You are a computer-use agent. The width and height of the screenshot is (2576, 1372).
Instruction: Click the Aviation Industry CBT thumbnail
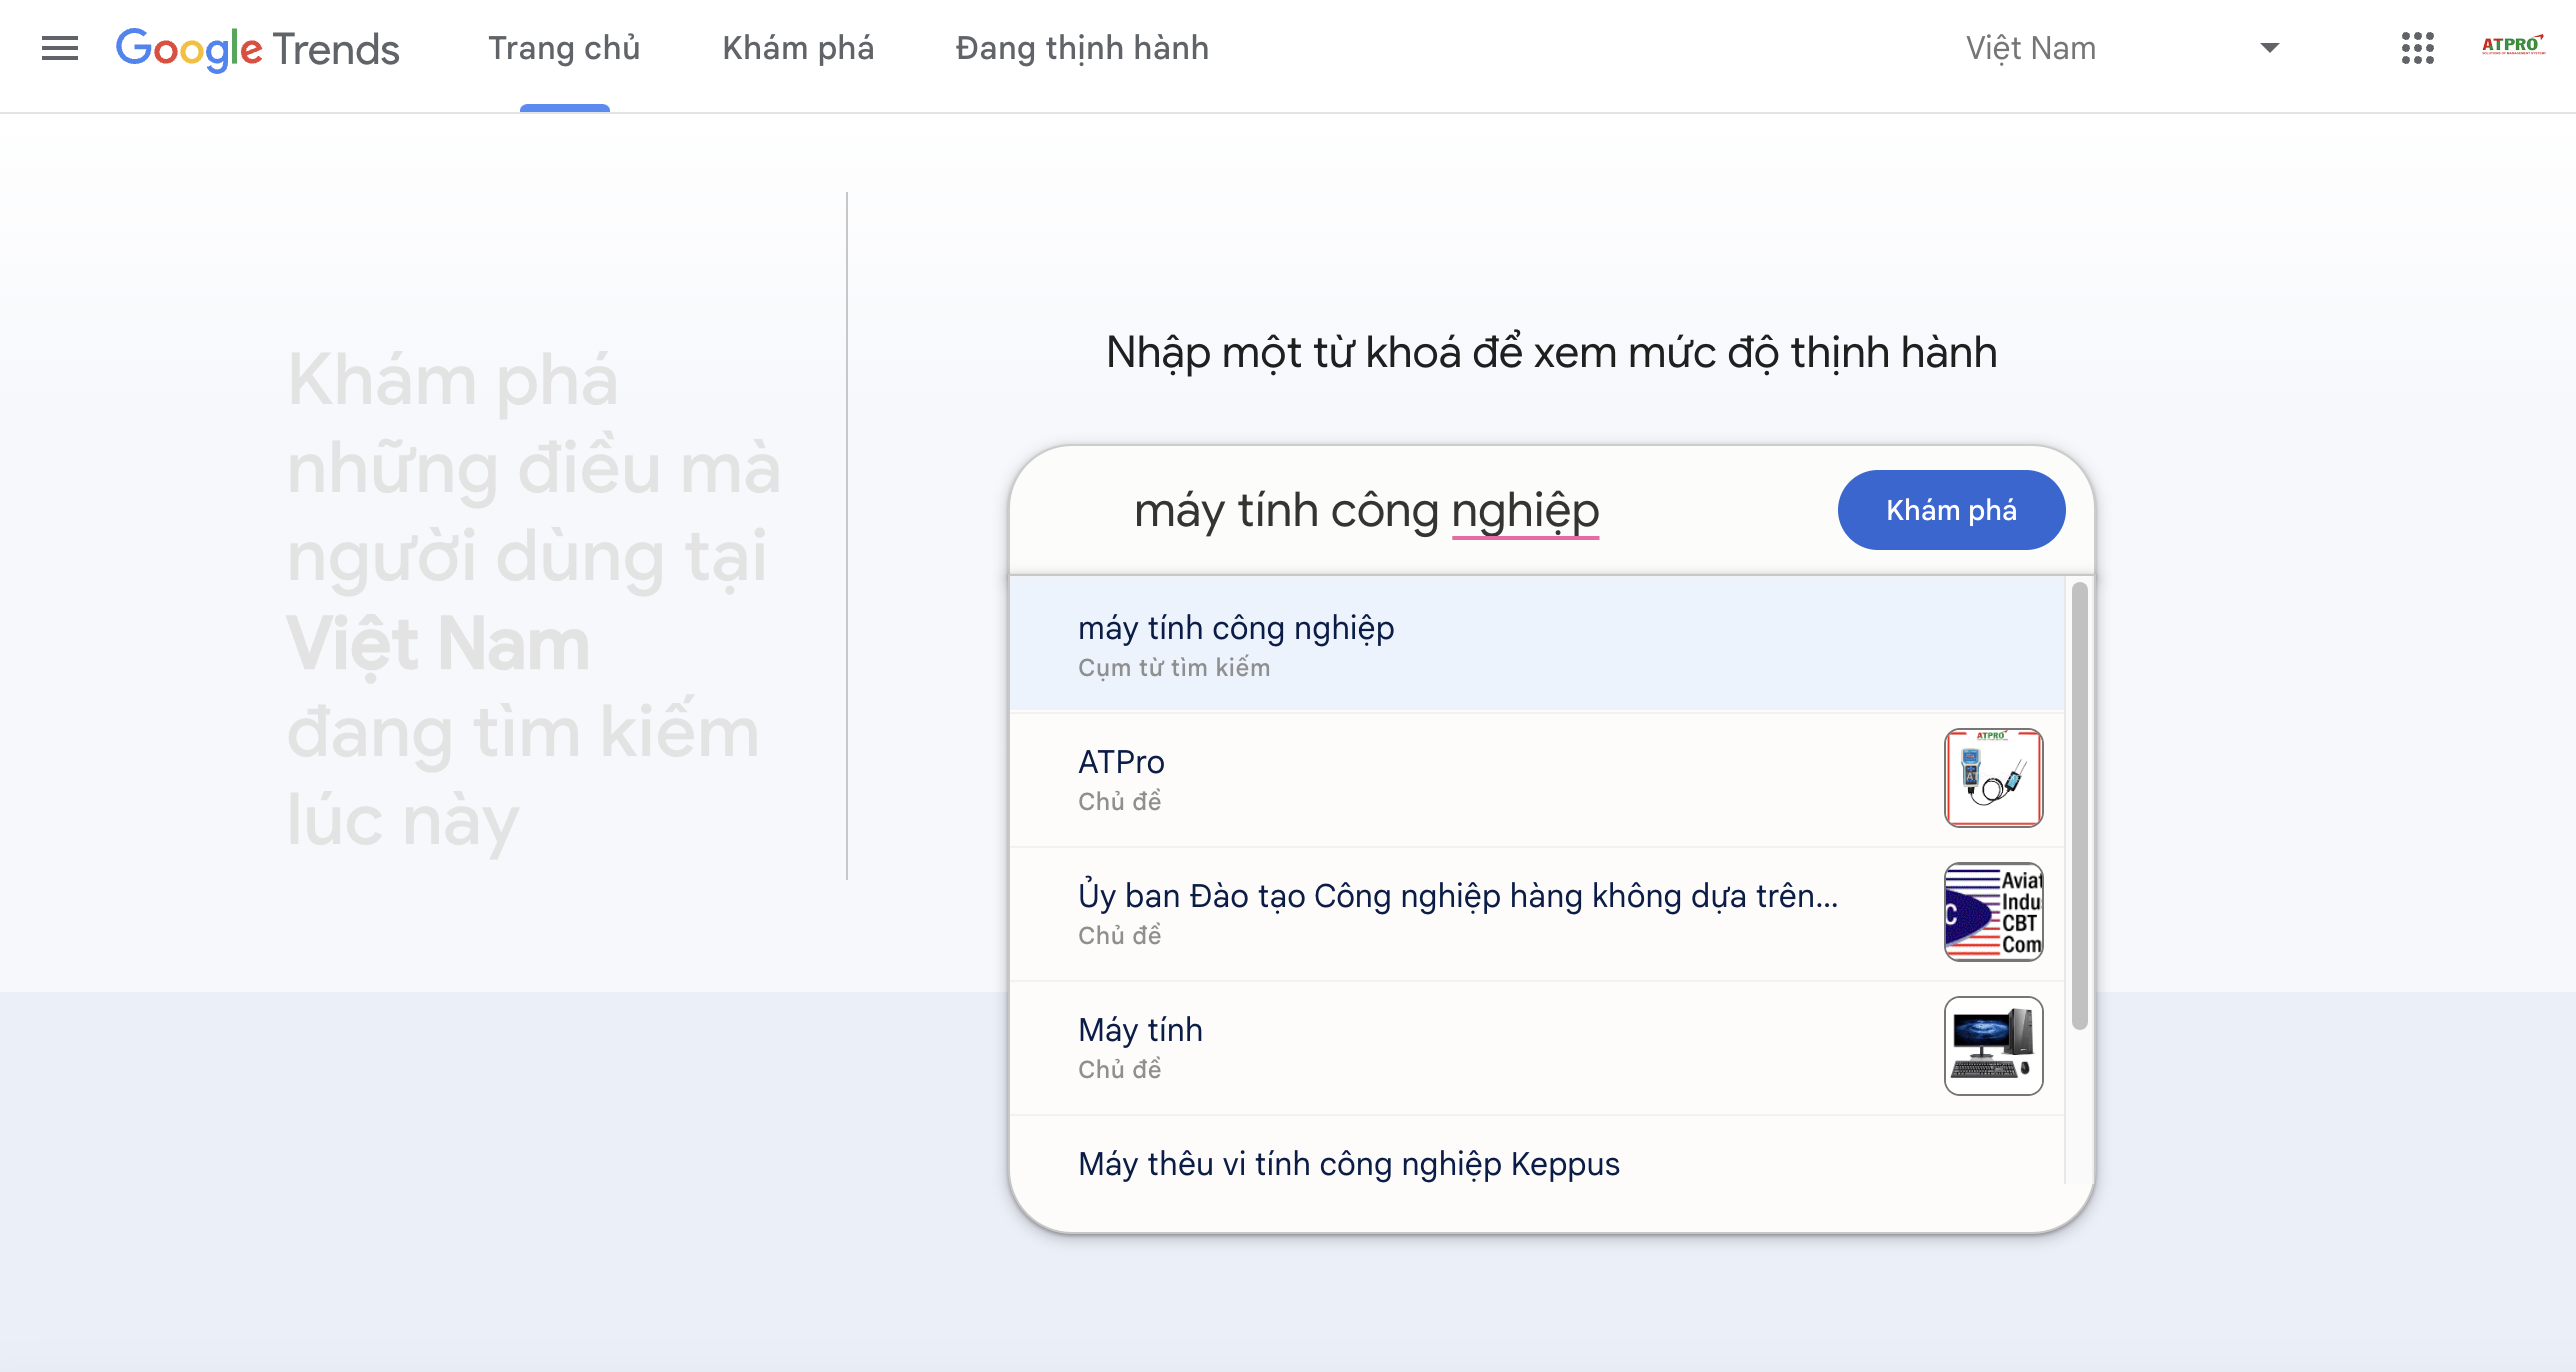[1993, 912]
